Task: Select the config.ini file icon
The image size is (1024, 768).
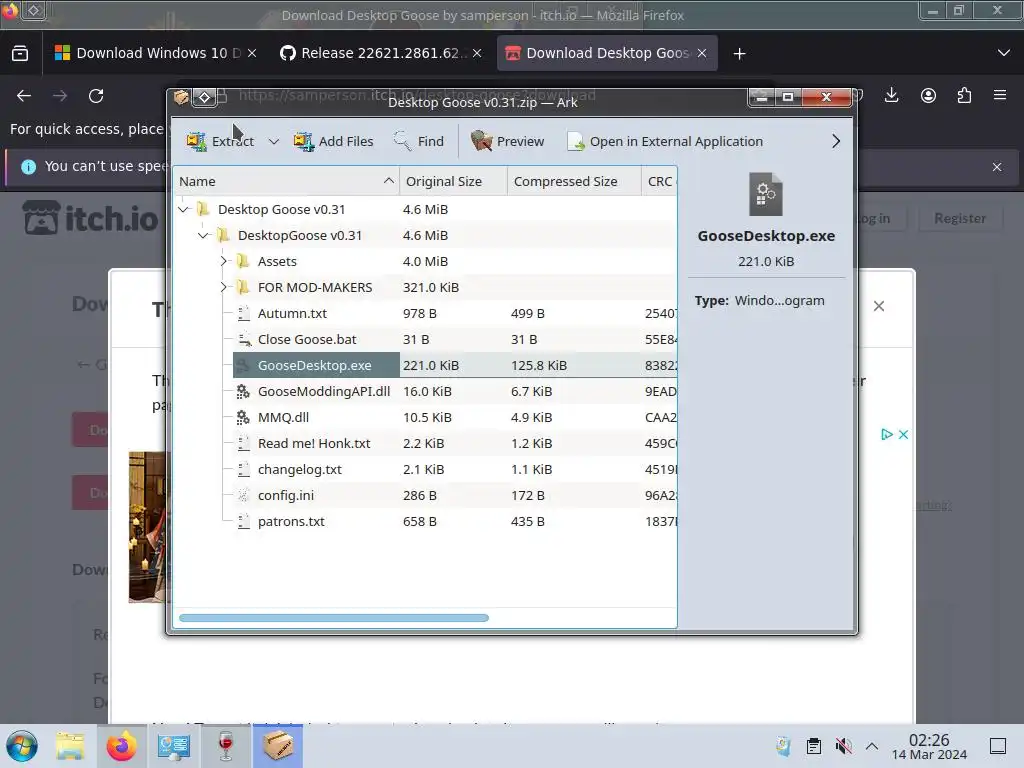Action: 244,495
